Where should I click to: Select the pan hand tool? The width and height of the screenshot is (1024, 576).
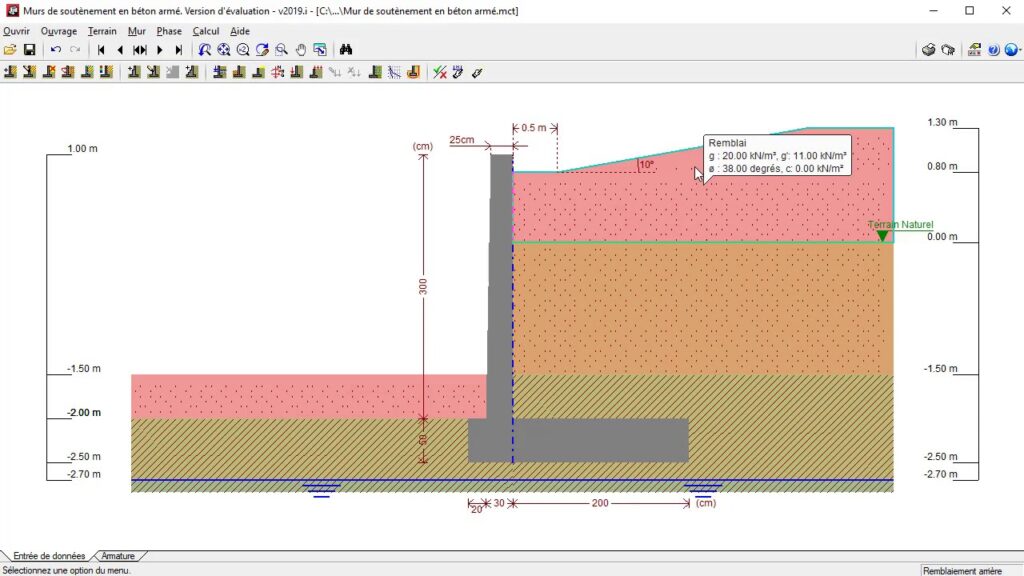[x=301, y=50]
